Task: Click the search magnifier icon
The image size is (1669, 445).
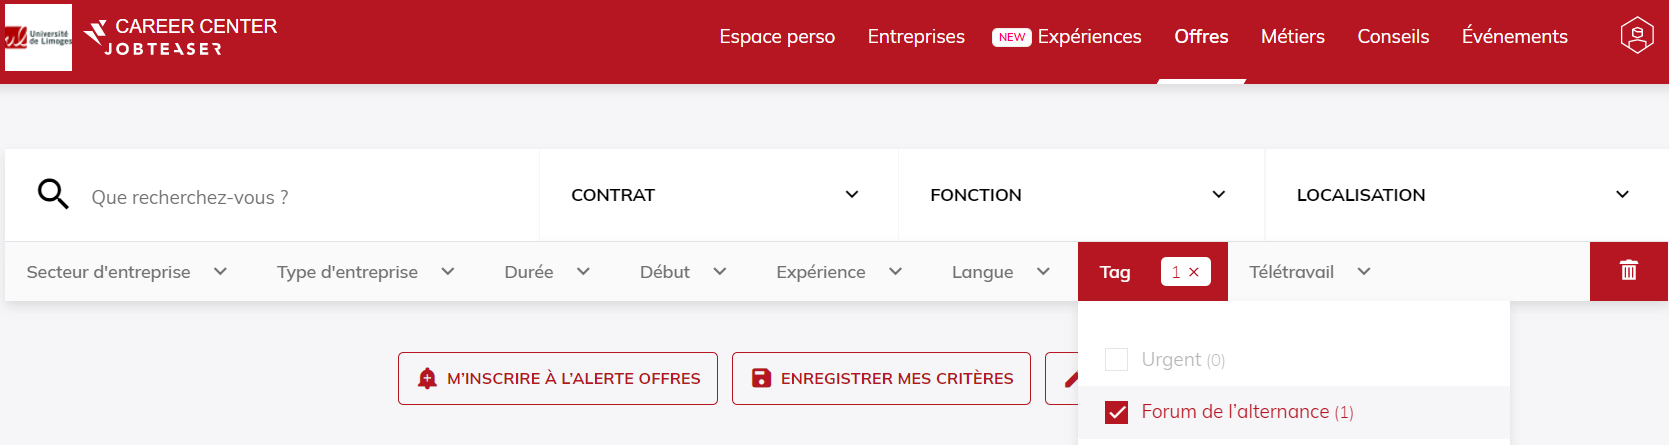Action: point(53,194)
